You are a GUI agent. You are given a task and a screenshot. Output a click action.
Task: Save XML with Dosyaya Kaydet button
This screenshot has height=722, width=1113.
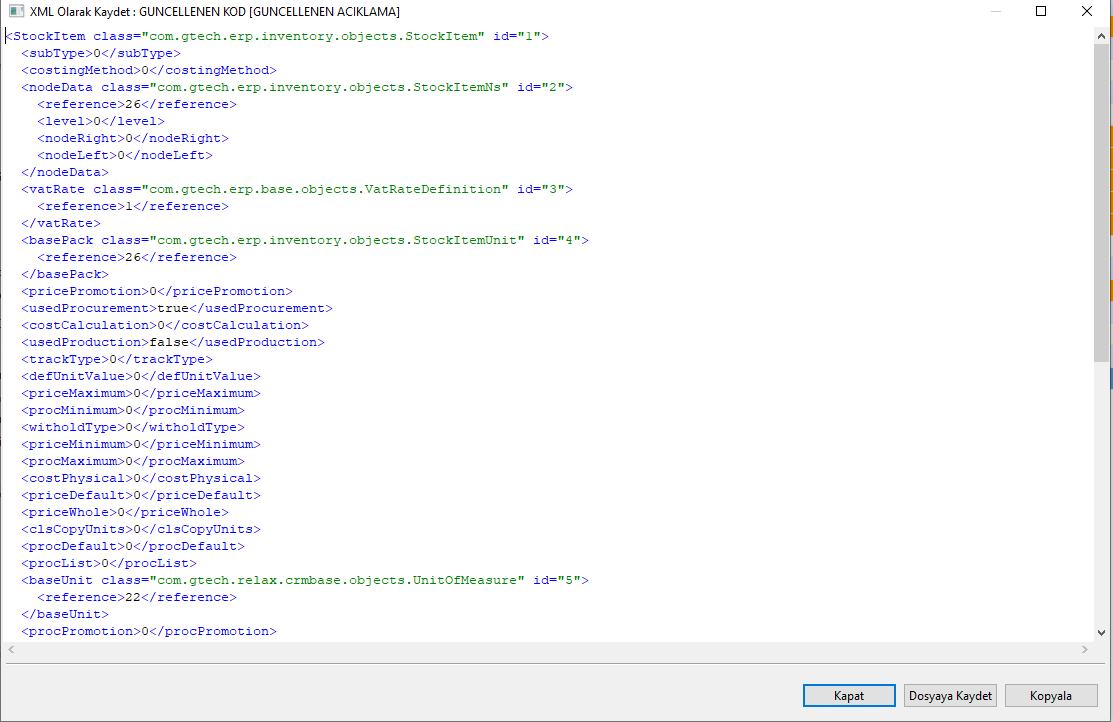(950, 696)
